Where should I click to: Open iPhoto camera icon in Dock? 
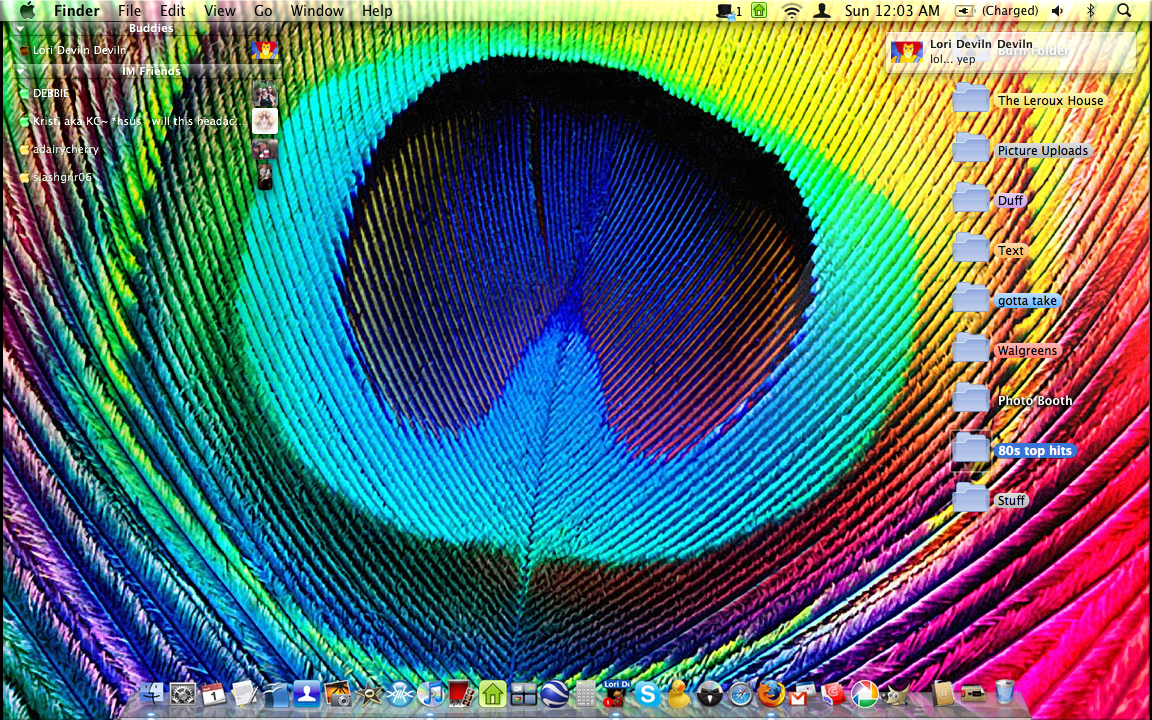(338, 693)
